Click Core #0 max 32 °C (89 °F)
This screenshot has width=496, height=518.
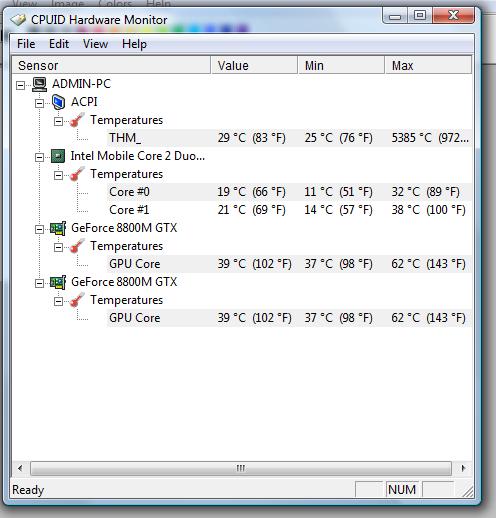(x=426, y=192)
